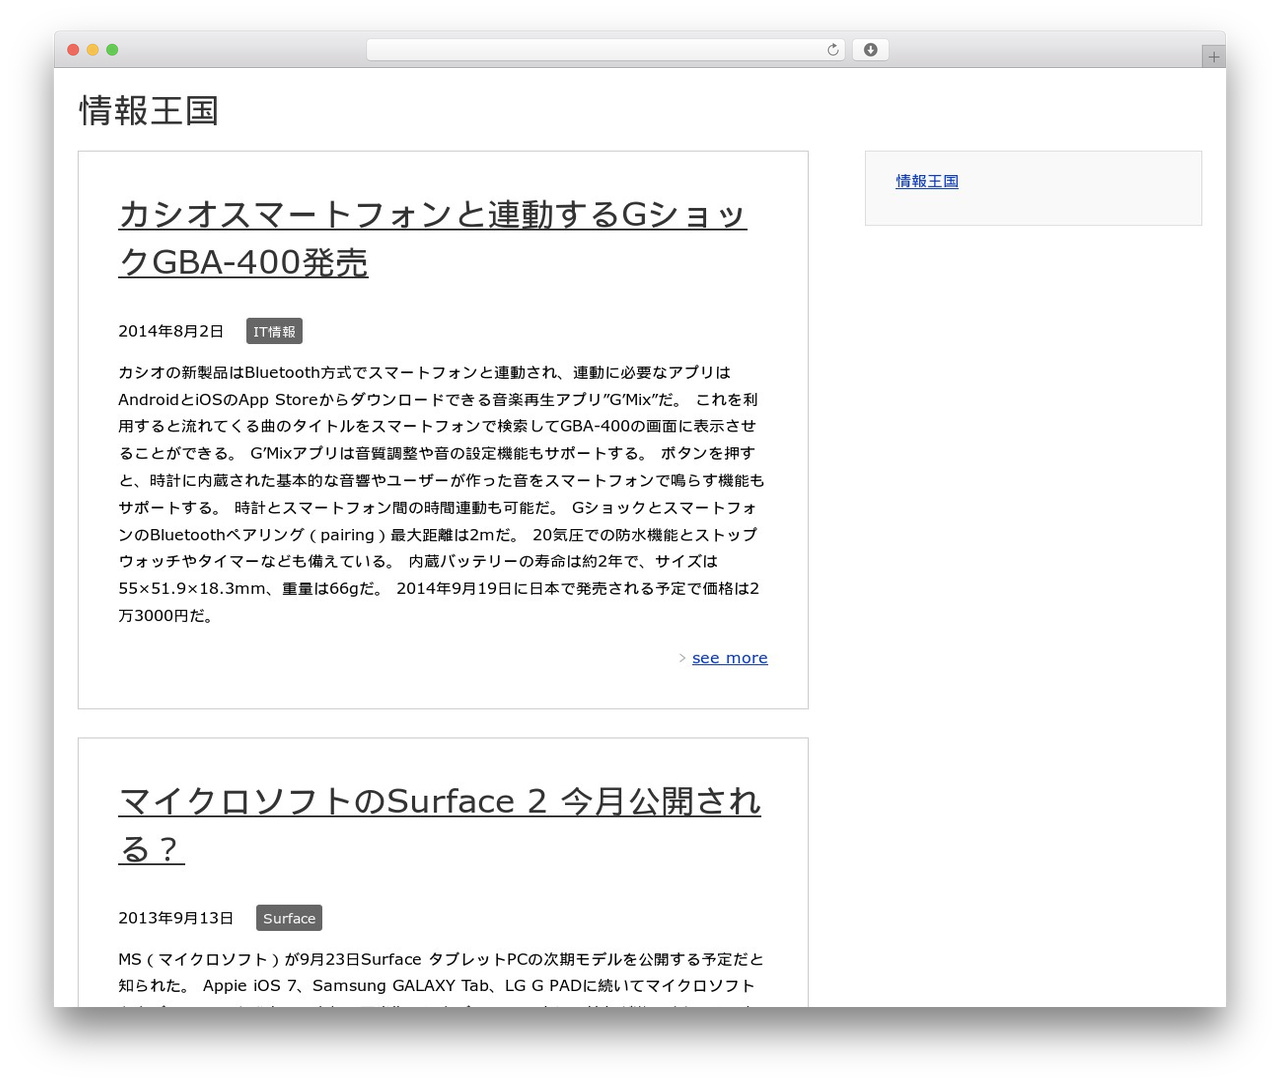Select the IT情報 category tag
1280x1084 pixels.
click(x=274, y=332)
